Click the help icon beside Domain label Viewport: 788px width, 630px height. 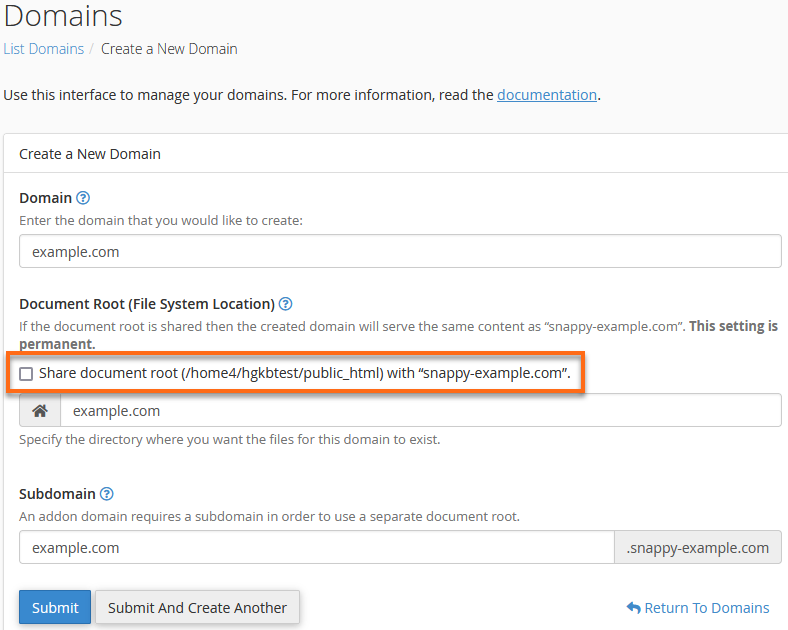click(83, 198)
